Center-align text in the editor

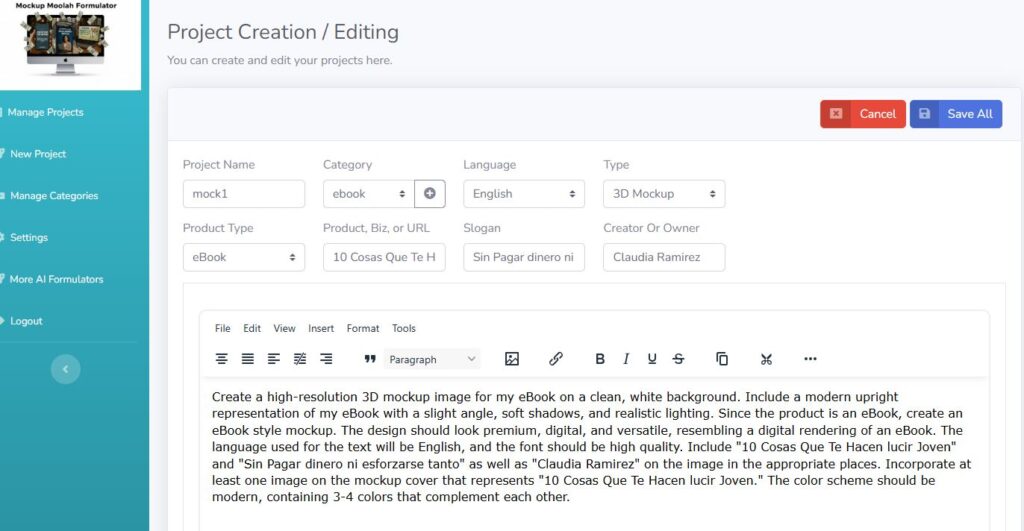pyautogui.click(x=221, y=359)
